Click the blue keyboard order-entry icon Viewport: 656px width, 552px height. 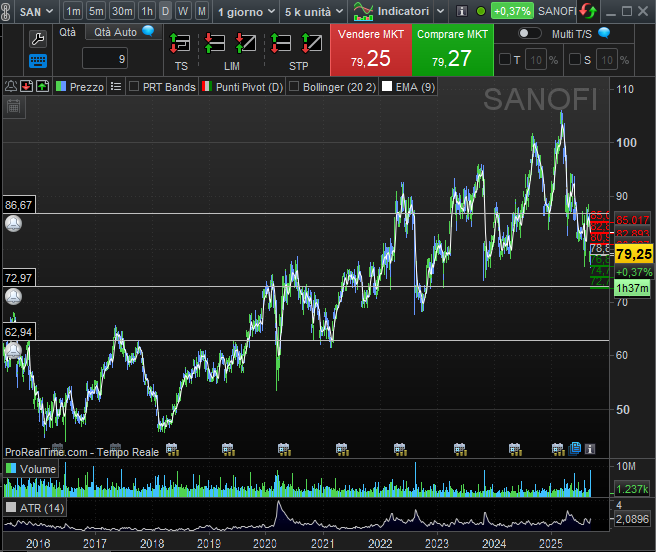tap(38, 62)
